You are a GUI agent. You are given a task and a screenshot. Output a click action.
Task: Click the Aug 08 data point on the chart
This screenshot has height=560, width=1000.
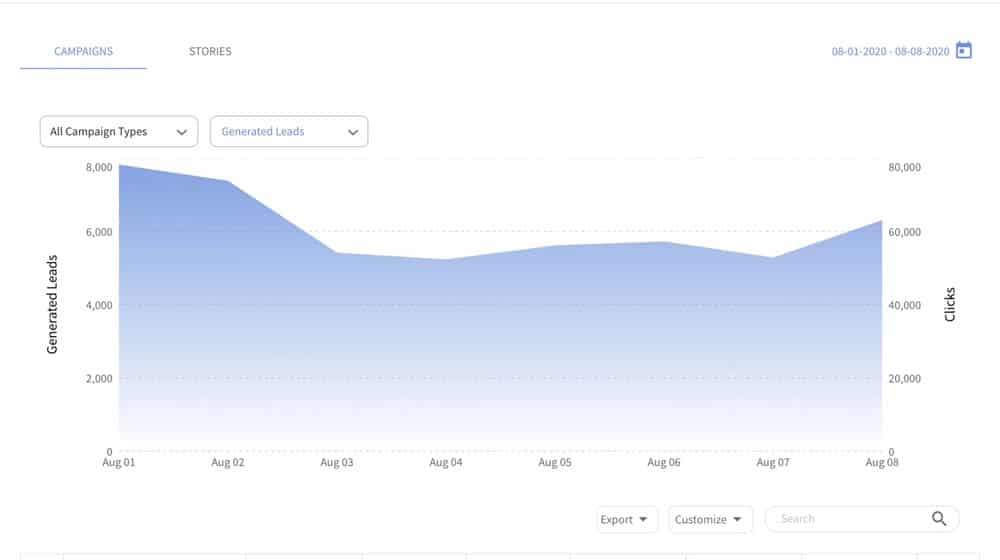pyautogui.click(x=882, y=221)
